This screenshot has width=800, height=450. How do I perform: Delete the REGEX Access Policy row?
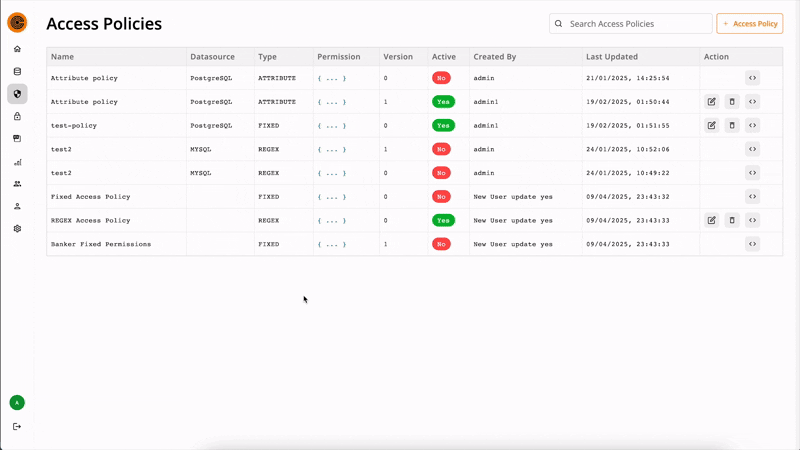click(x=732, y=220)
